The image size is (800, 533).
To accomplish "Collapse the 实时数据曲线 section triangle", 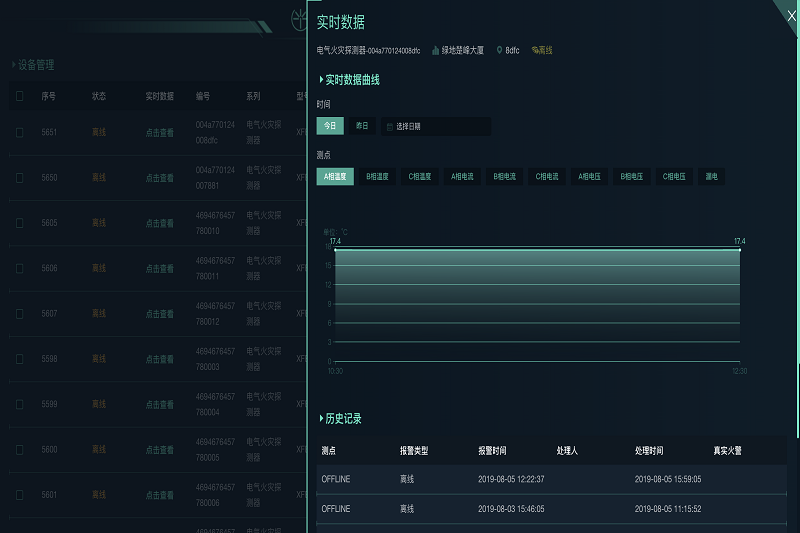I will pyautogui.click(x=321, y=80).
